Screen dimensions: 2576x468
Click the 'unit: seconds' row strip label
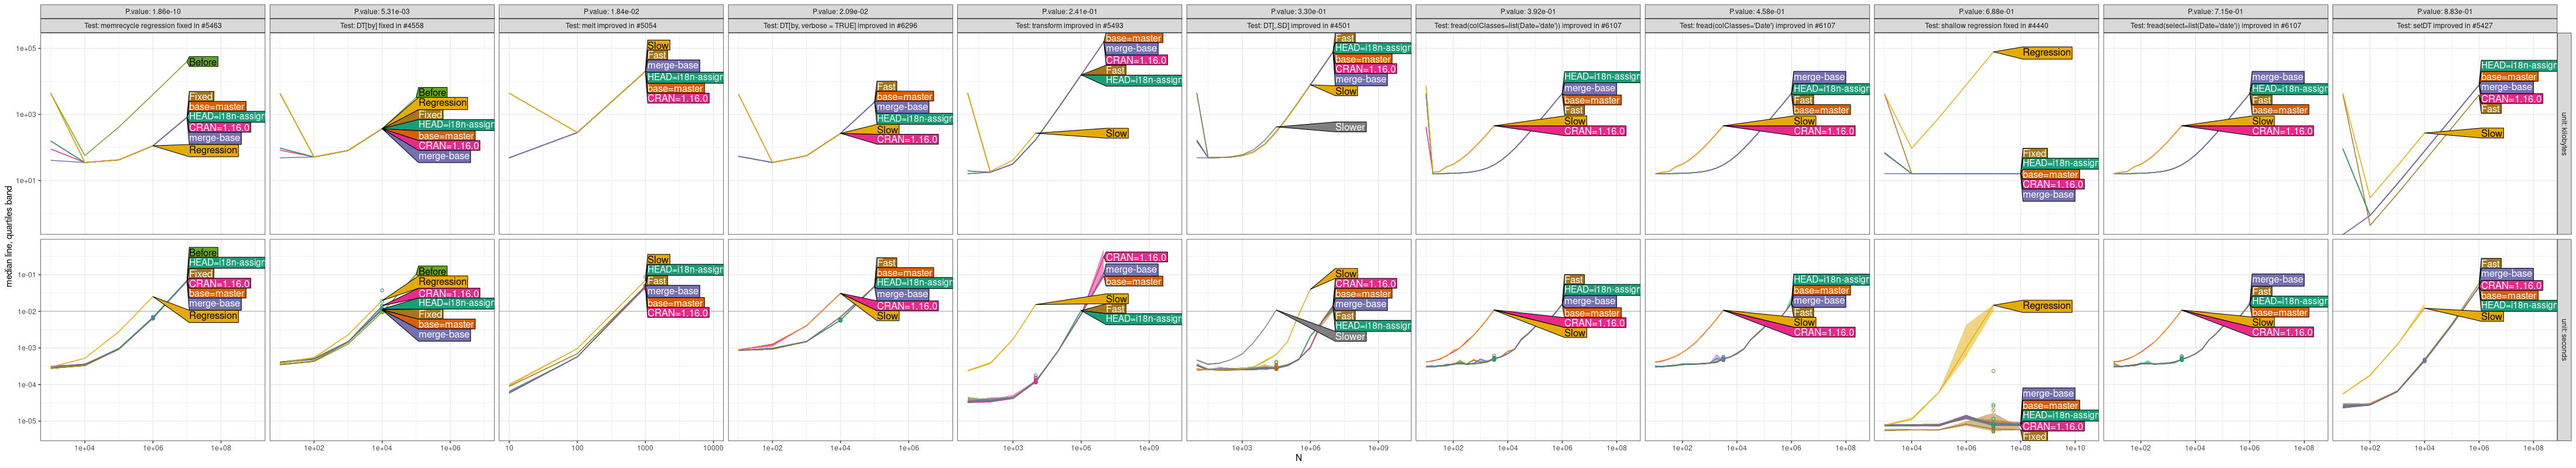pos(2563,340)
